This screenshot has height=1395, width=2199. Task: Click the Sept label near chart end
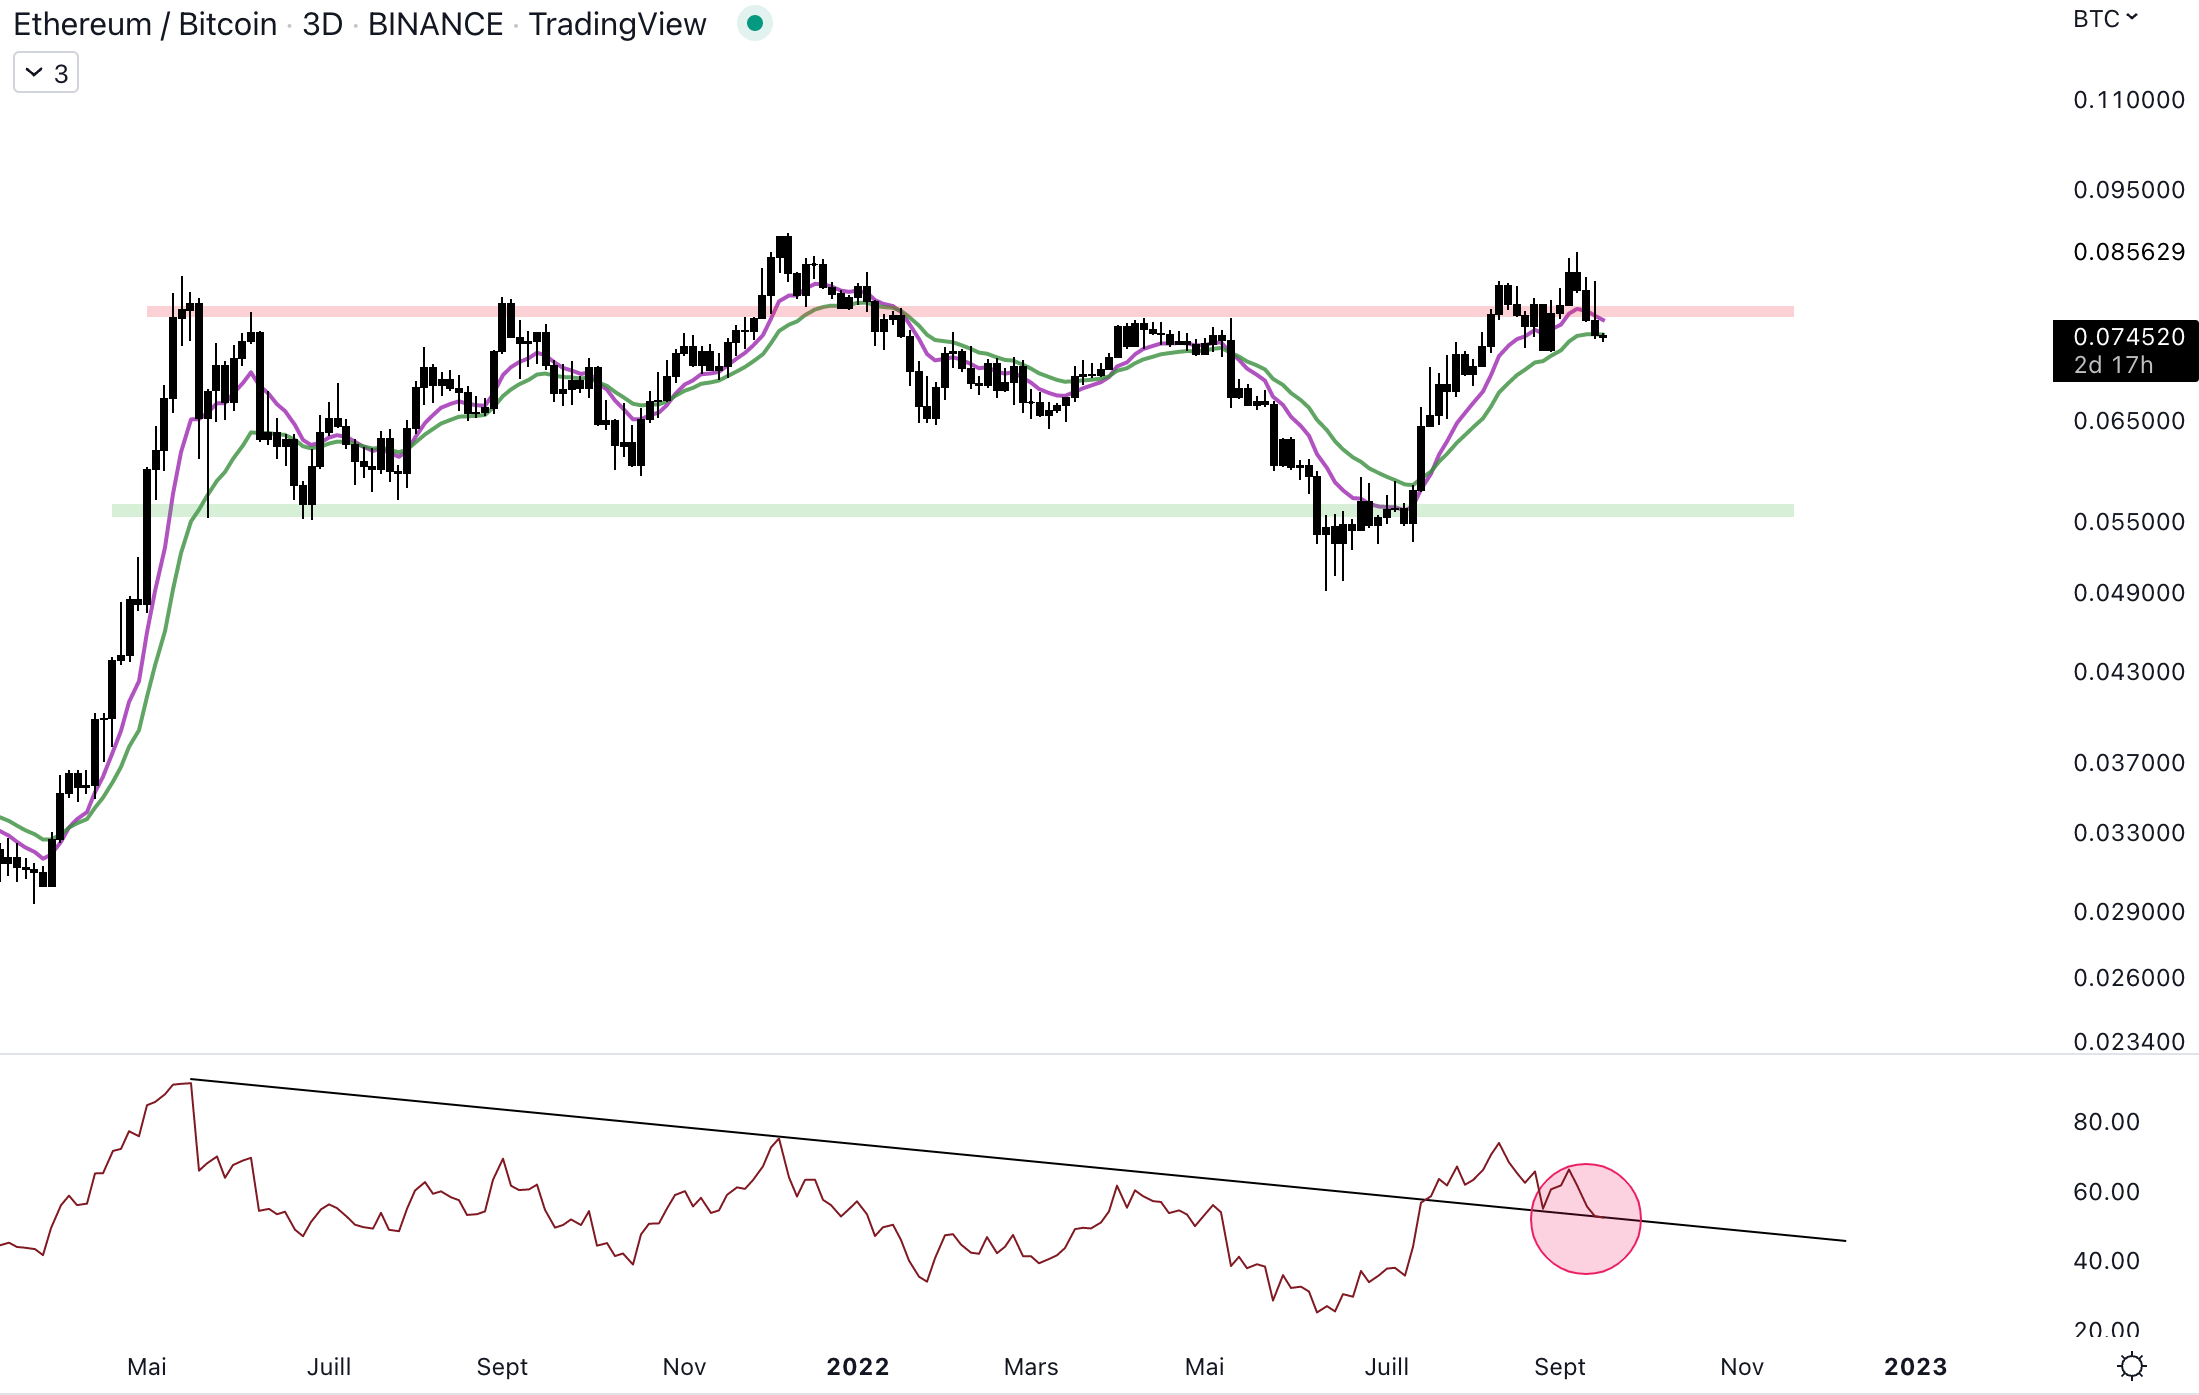[1559, 1367]
